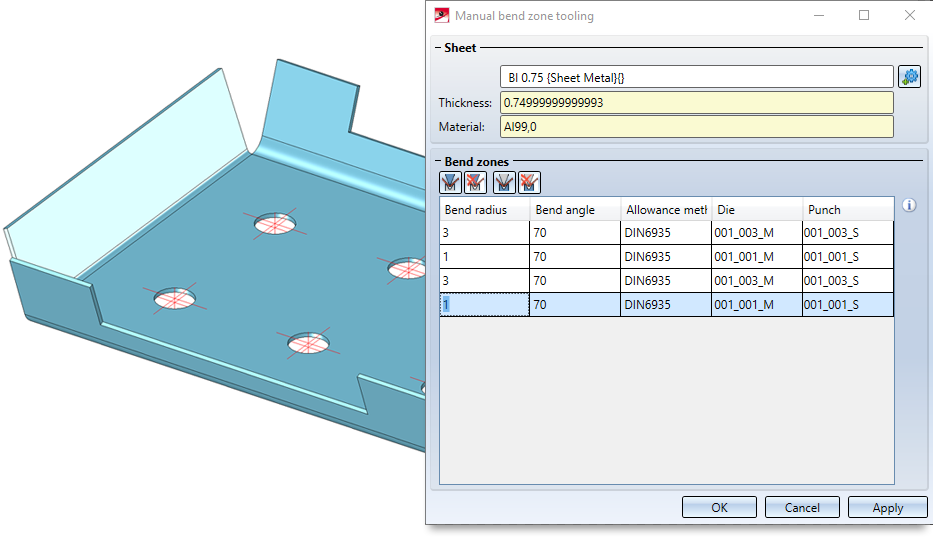Click the Allowance method column header
The image size is (933, 539).
pyautogui.click(x=666, y=209)
